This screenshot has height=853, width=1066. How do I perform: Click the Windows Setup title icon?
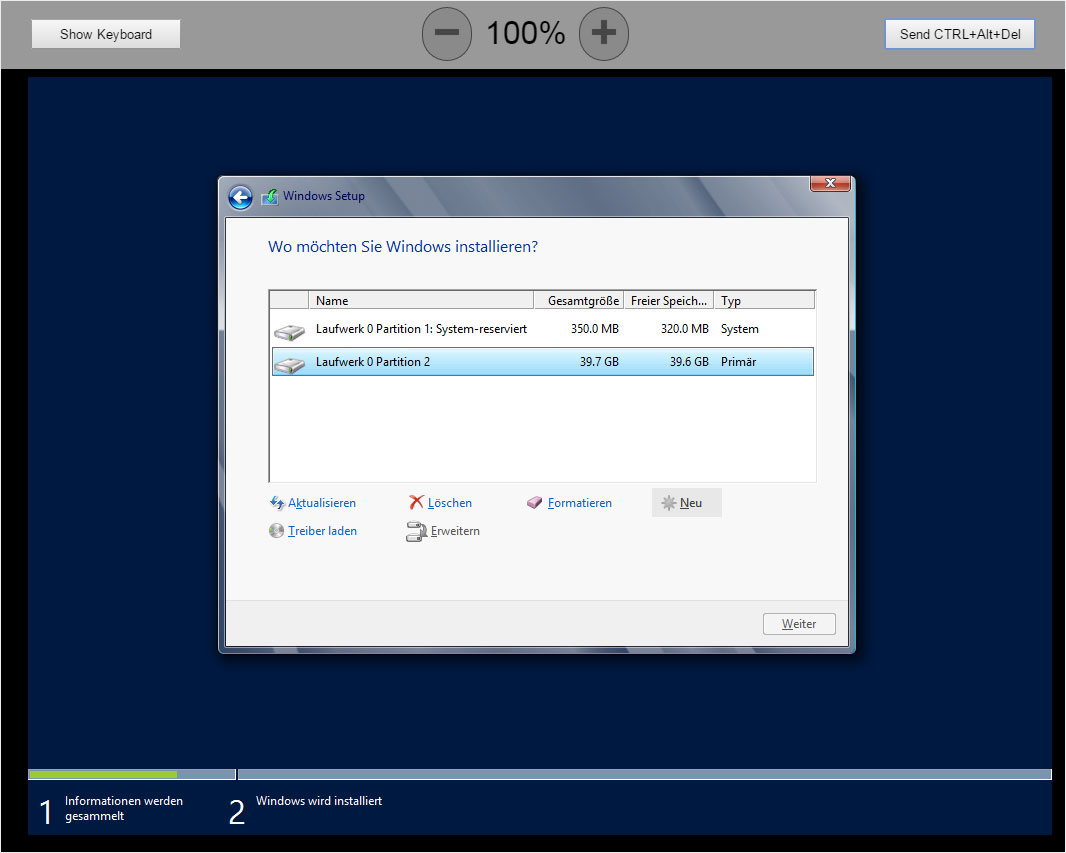[269, 196]
